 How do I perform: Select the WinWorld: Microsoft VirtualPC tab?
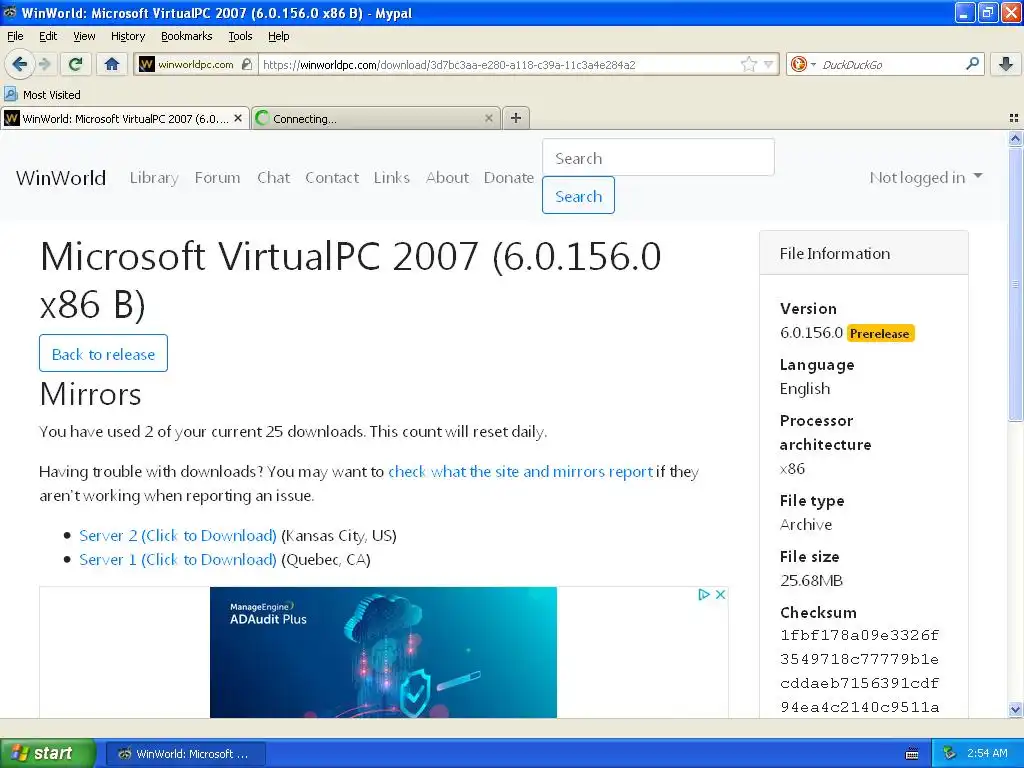pyautogui.click(x=125, y=118)
